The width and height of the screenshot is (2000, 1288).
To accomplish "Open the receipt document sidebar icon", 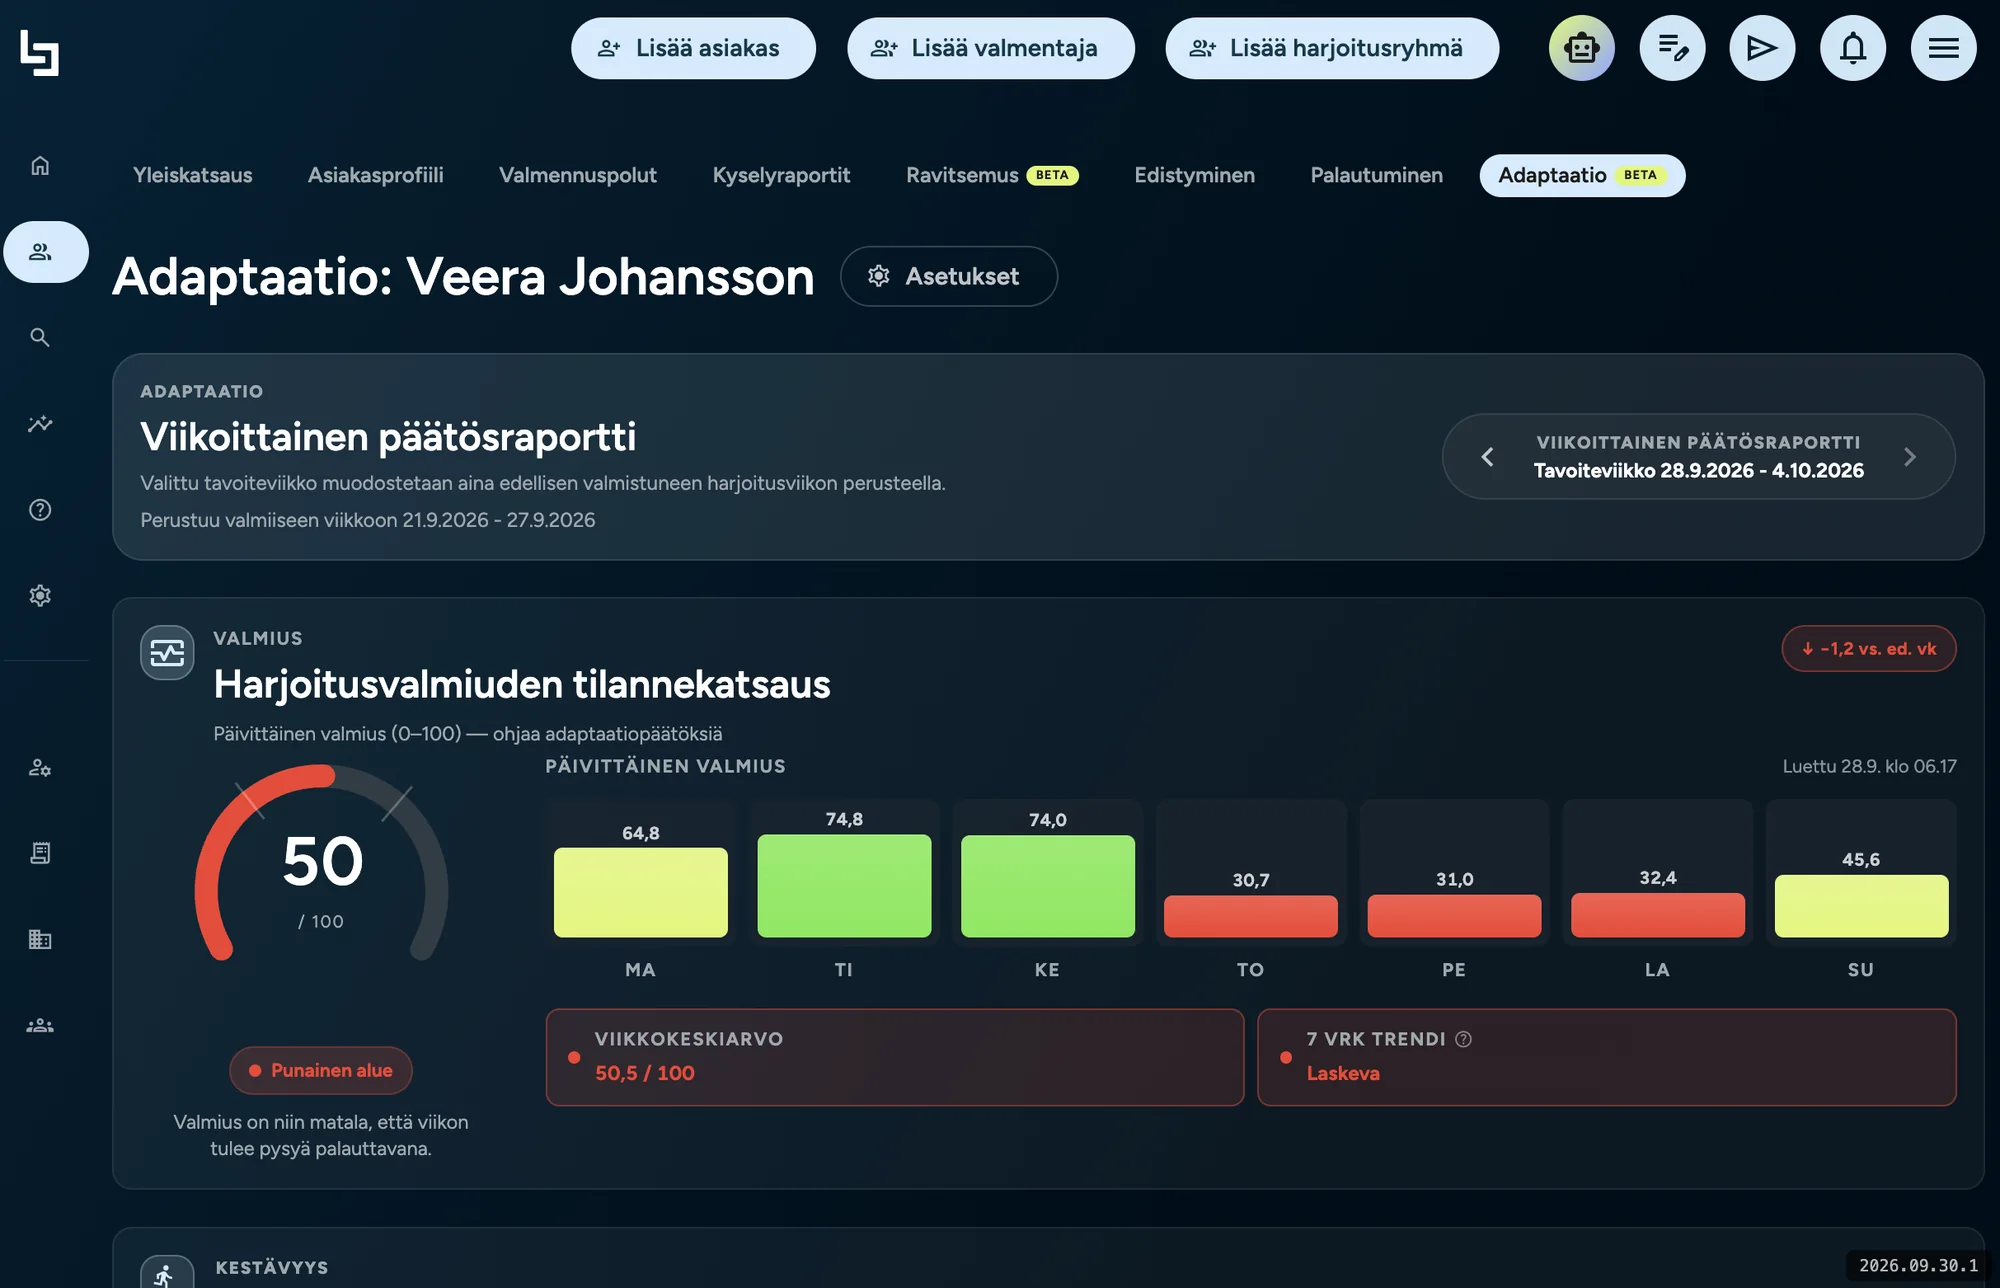I will [40, 853].
